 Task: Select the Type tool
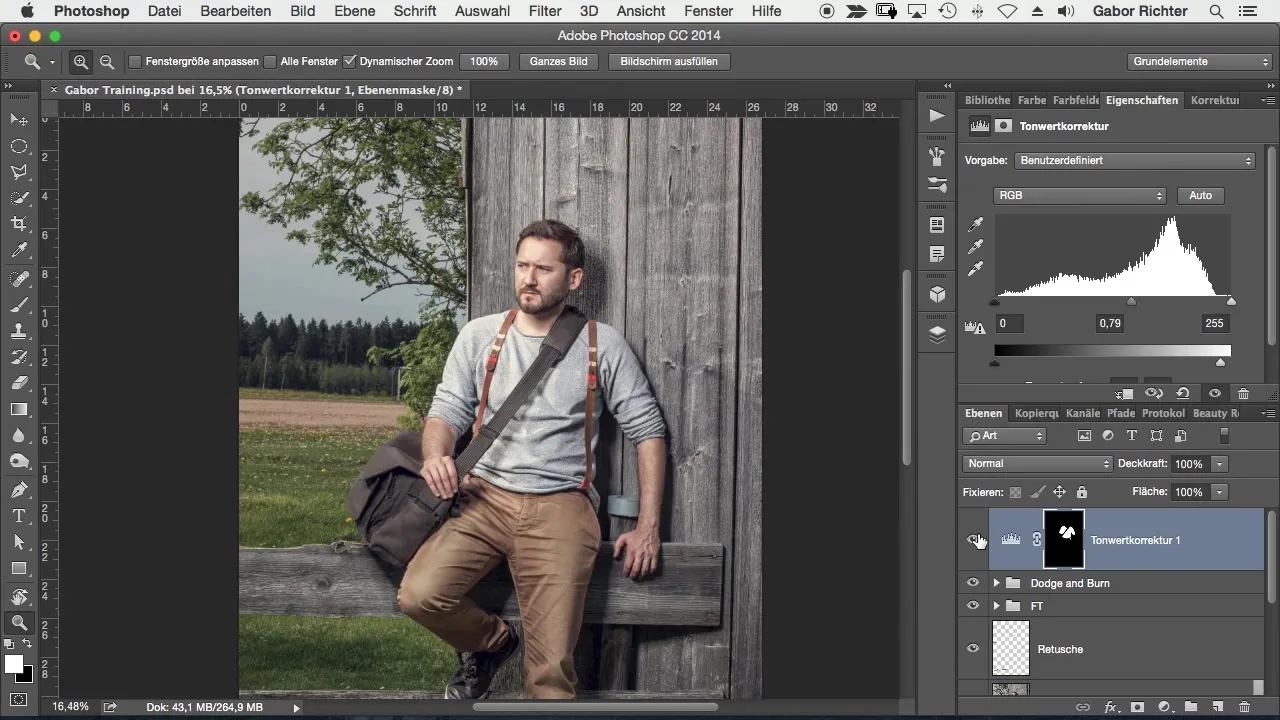coord(19,516)
